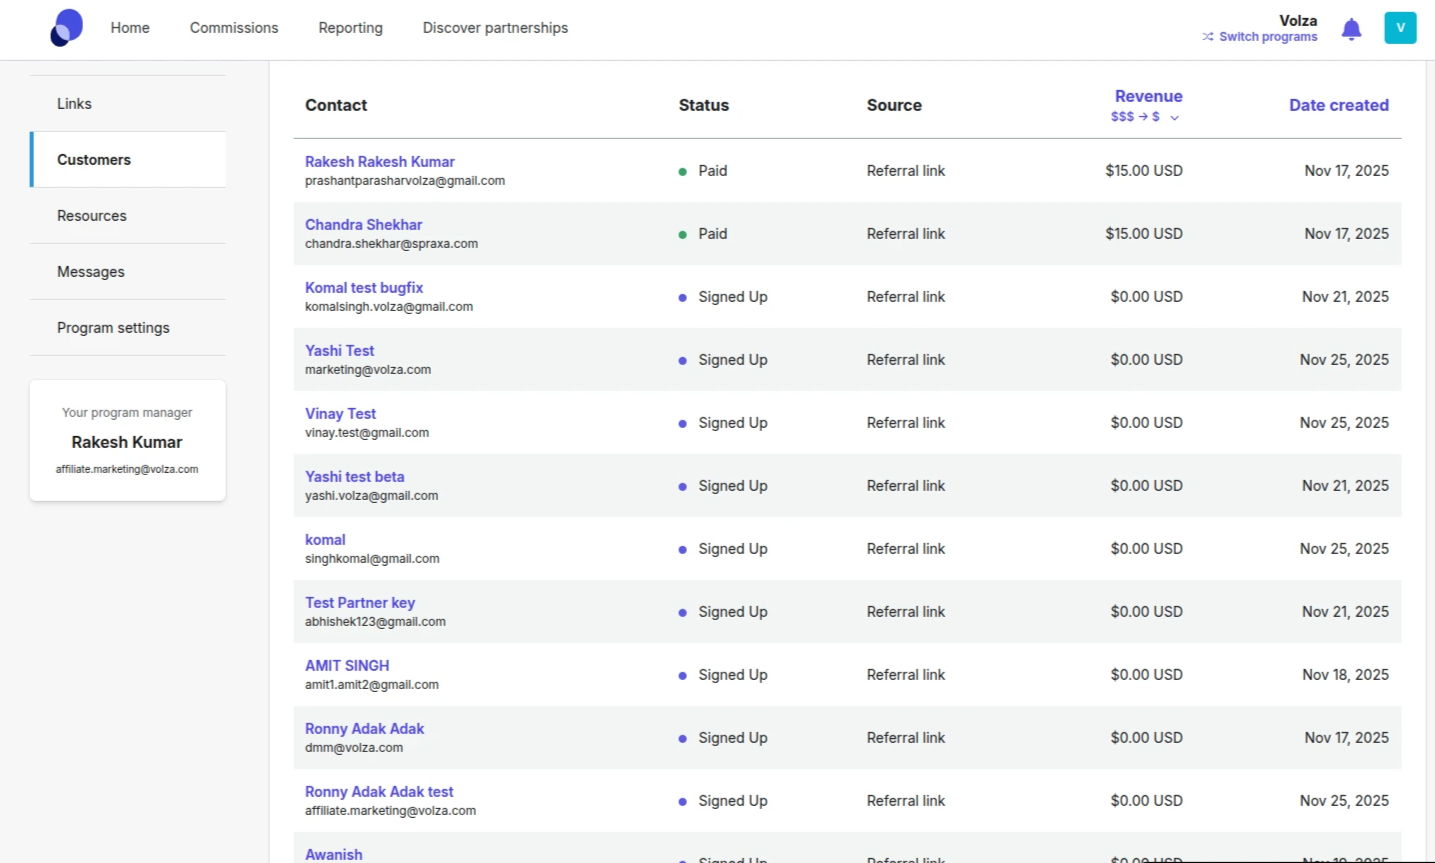1435x863 pixels.
Task: Open Resources in the sidebar
Action: pyautogui.click(x=92, y=216)
